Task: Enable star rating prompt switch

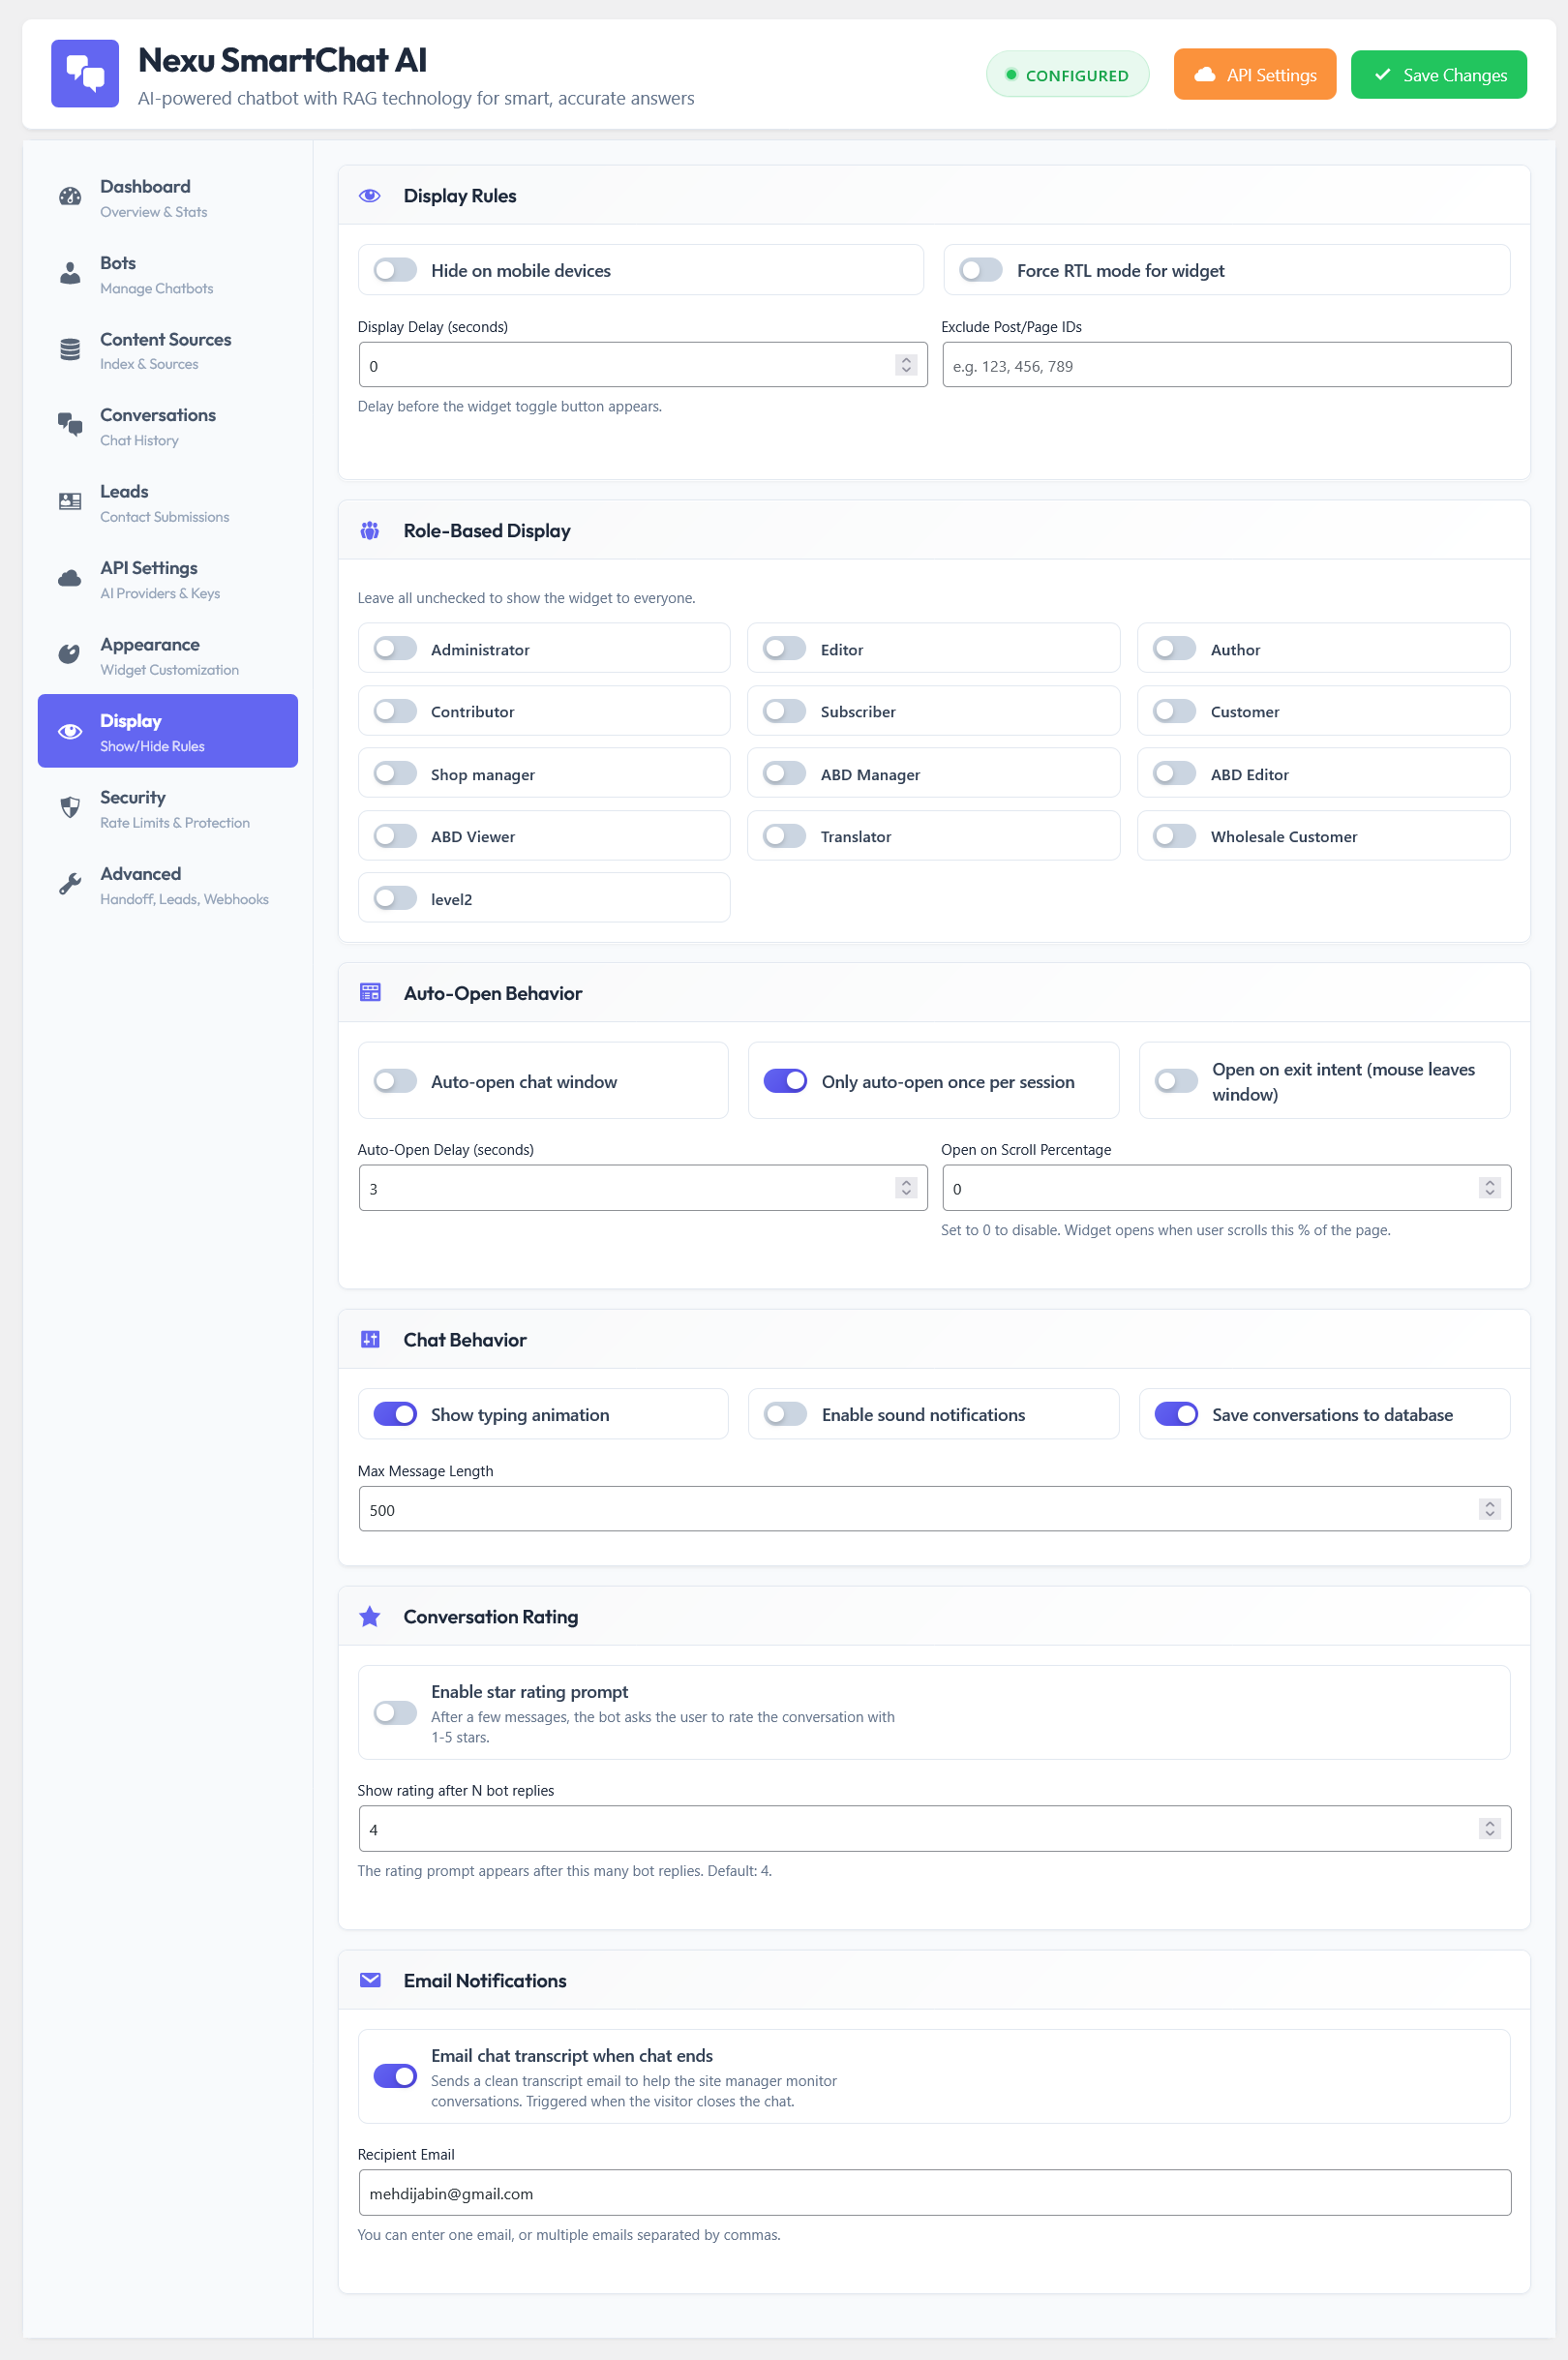Action: (395, 1712)
